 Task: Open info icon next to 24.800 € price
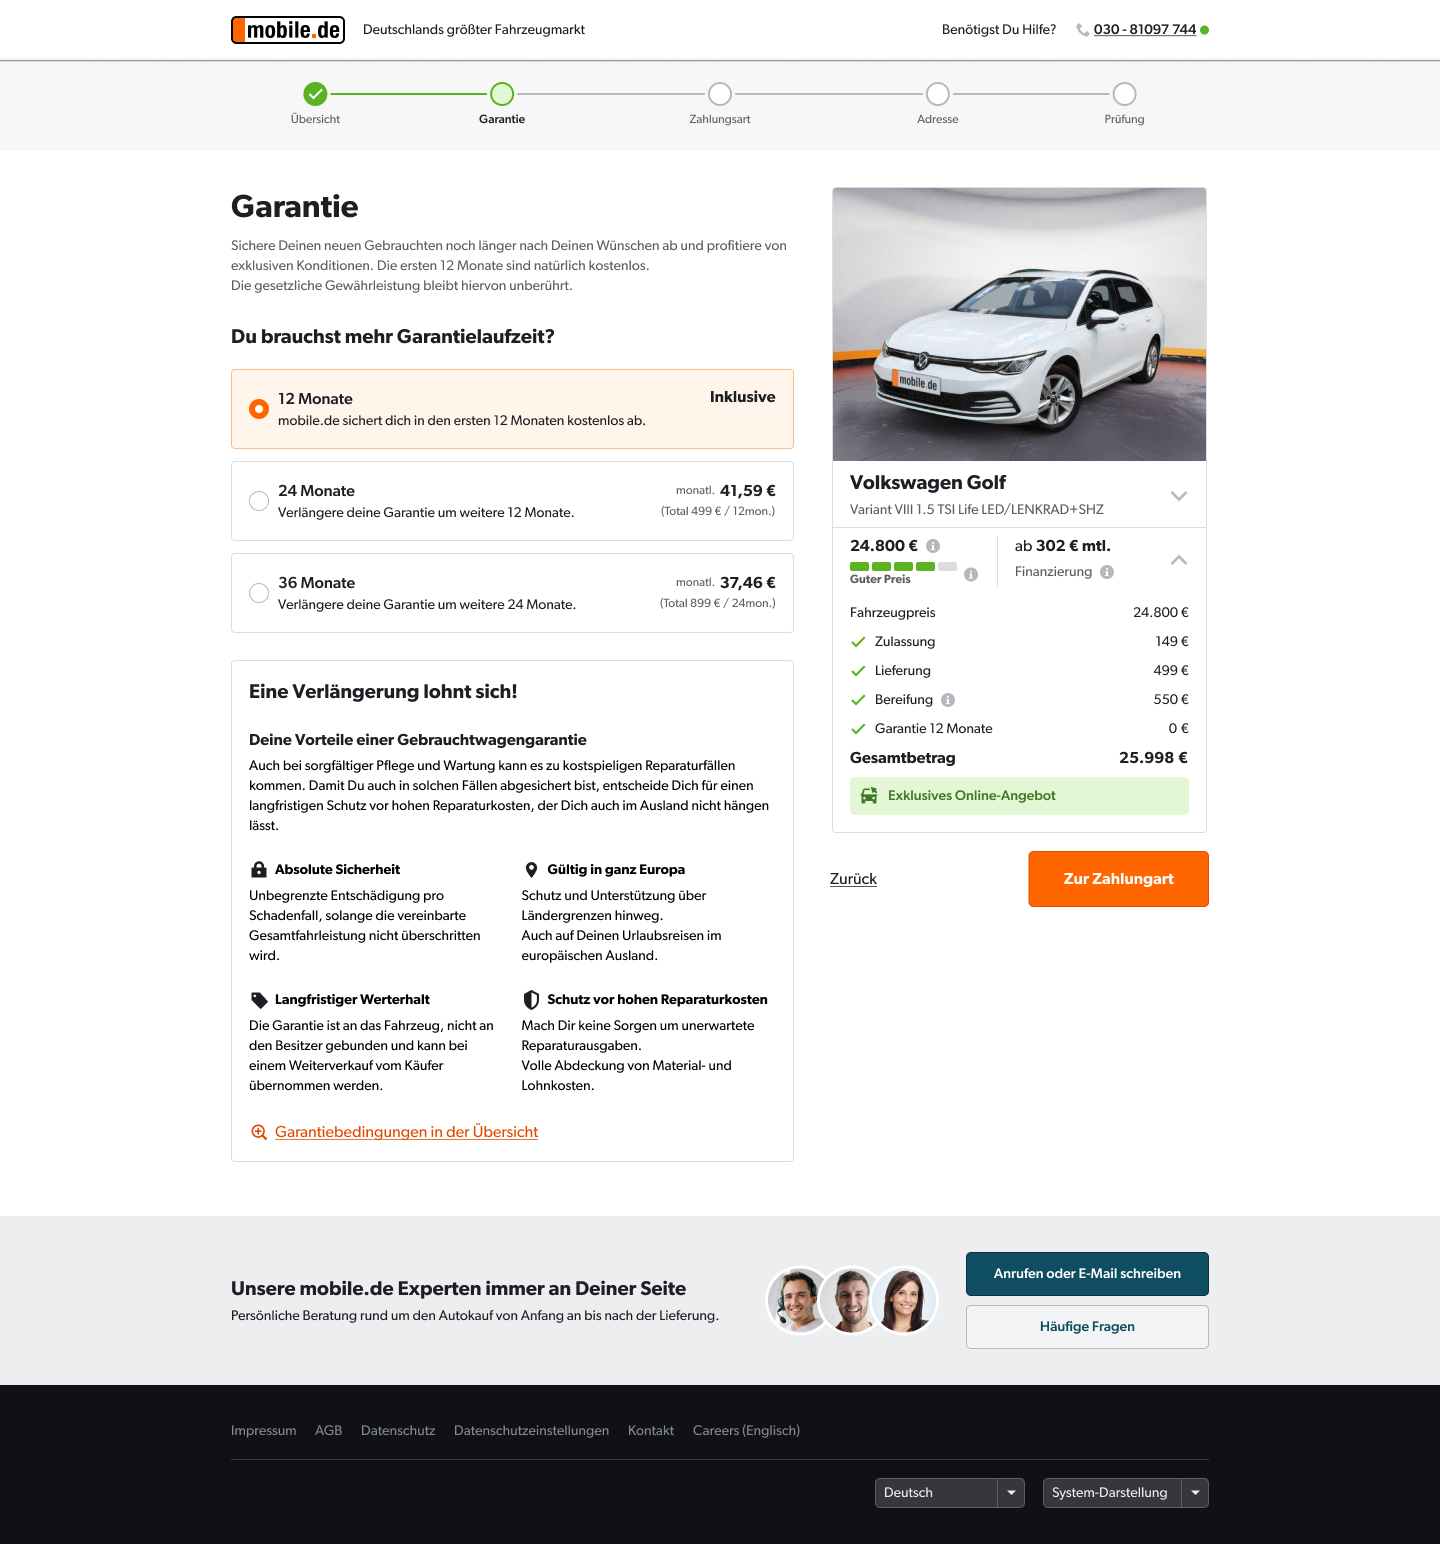click(x=933, y=546)
